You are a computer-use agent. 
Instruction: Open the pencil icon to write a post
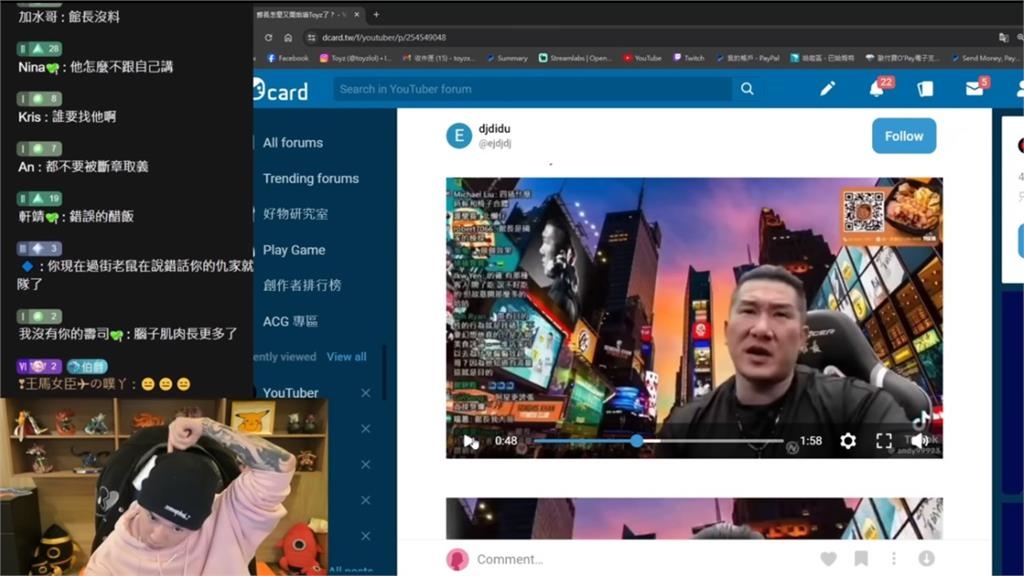(x=828, y=89)
